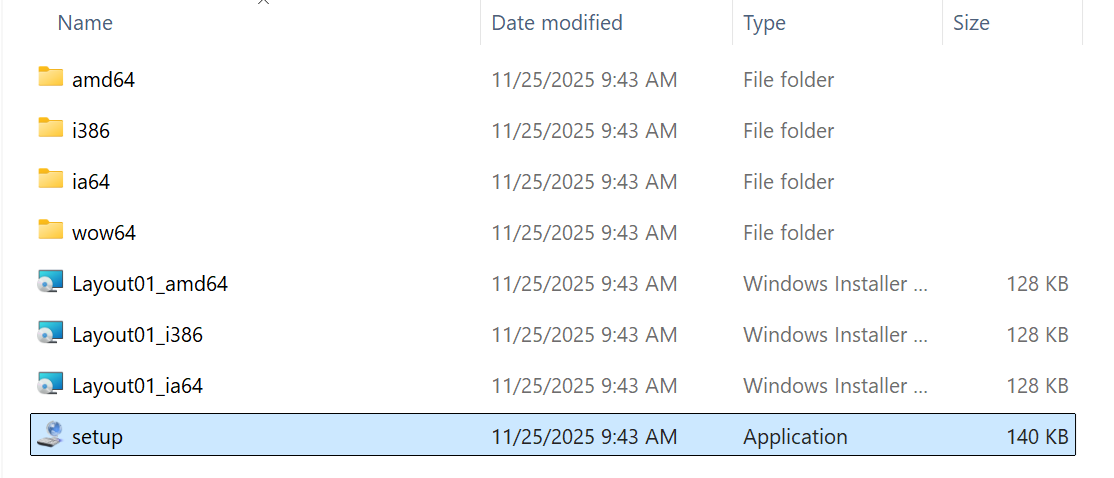Select the setup file name
Screen dimensions: 1114x478
pyautogui.click(x=98, y=437)
